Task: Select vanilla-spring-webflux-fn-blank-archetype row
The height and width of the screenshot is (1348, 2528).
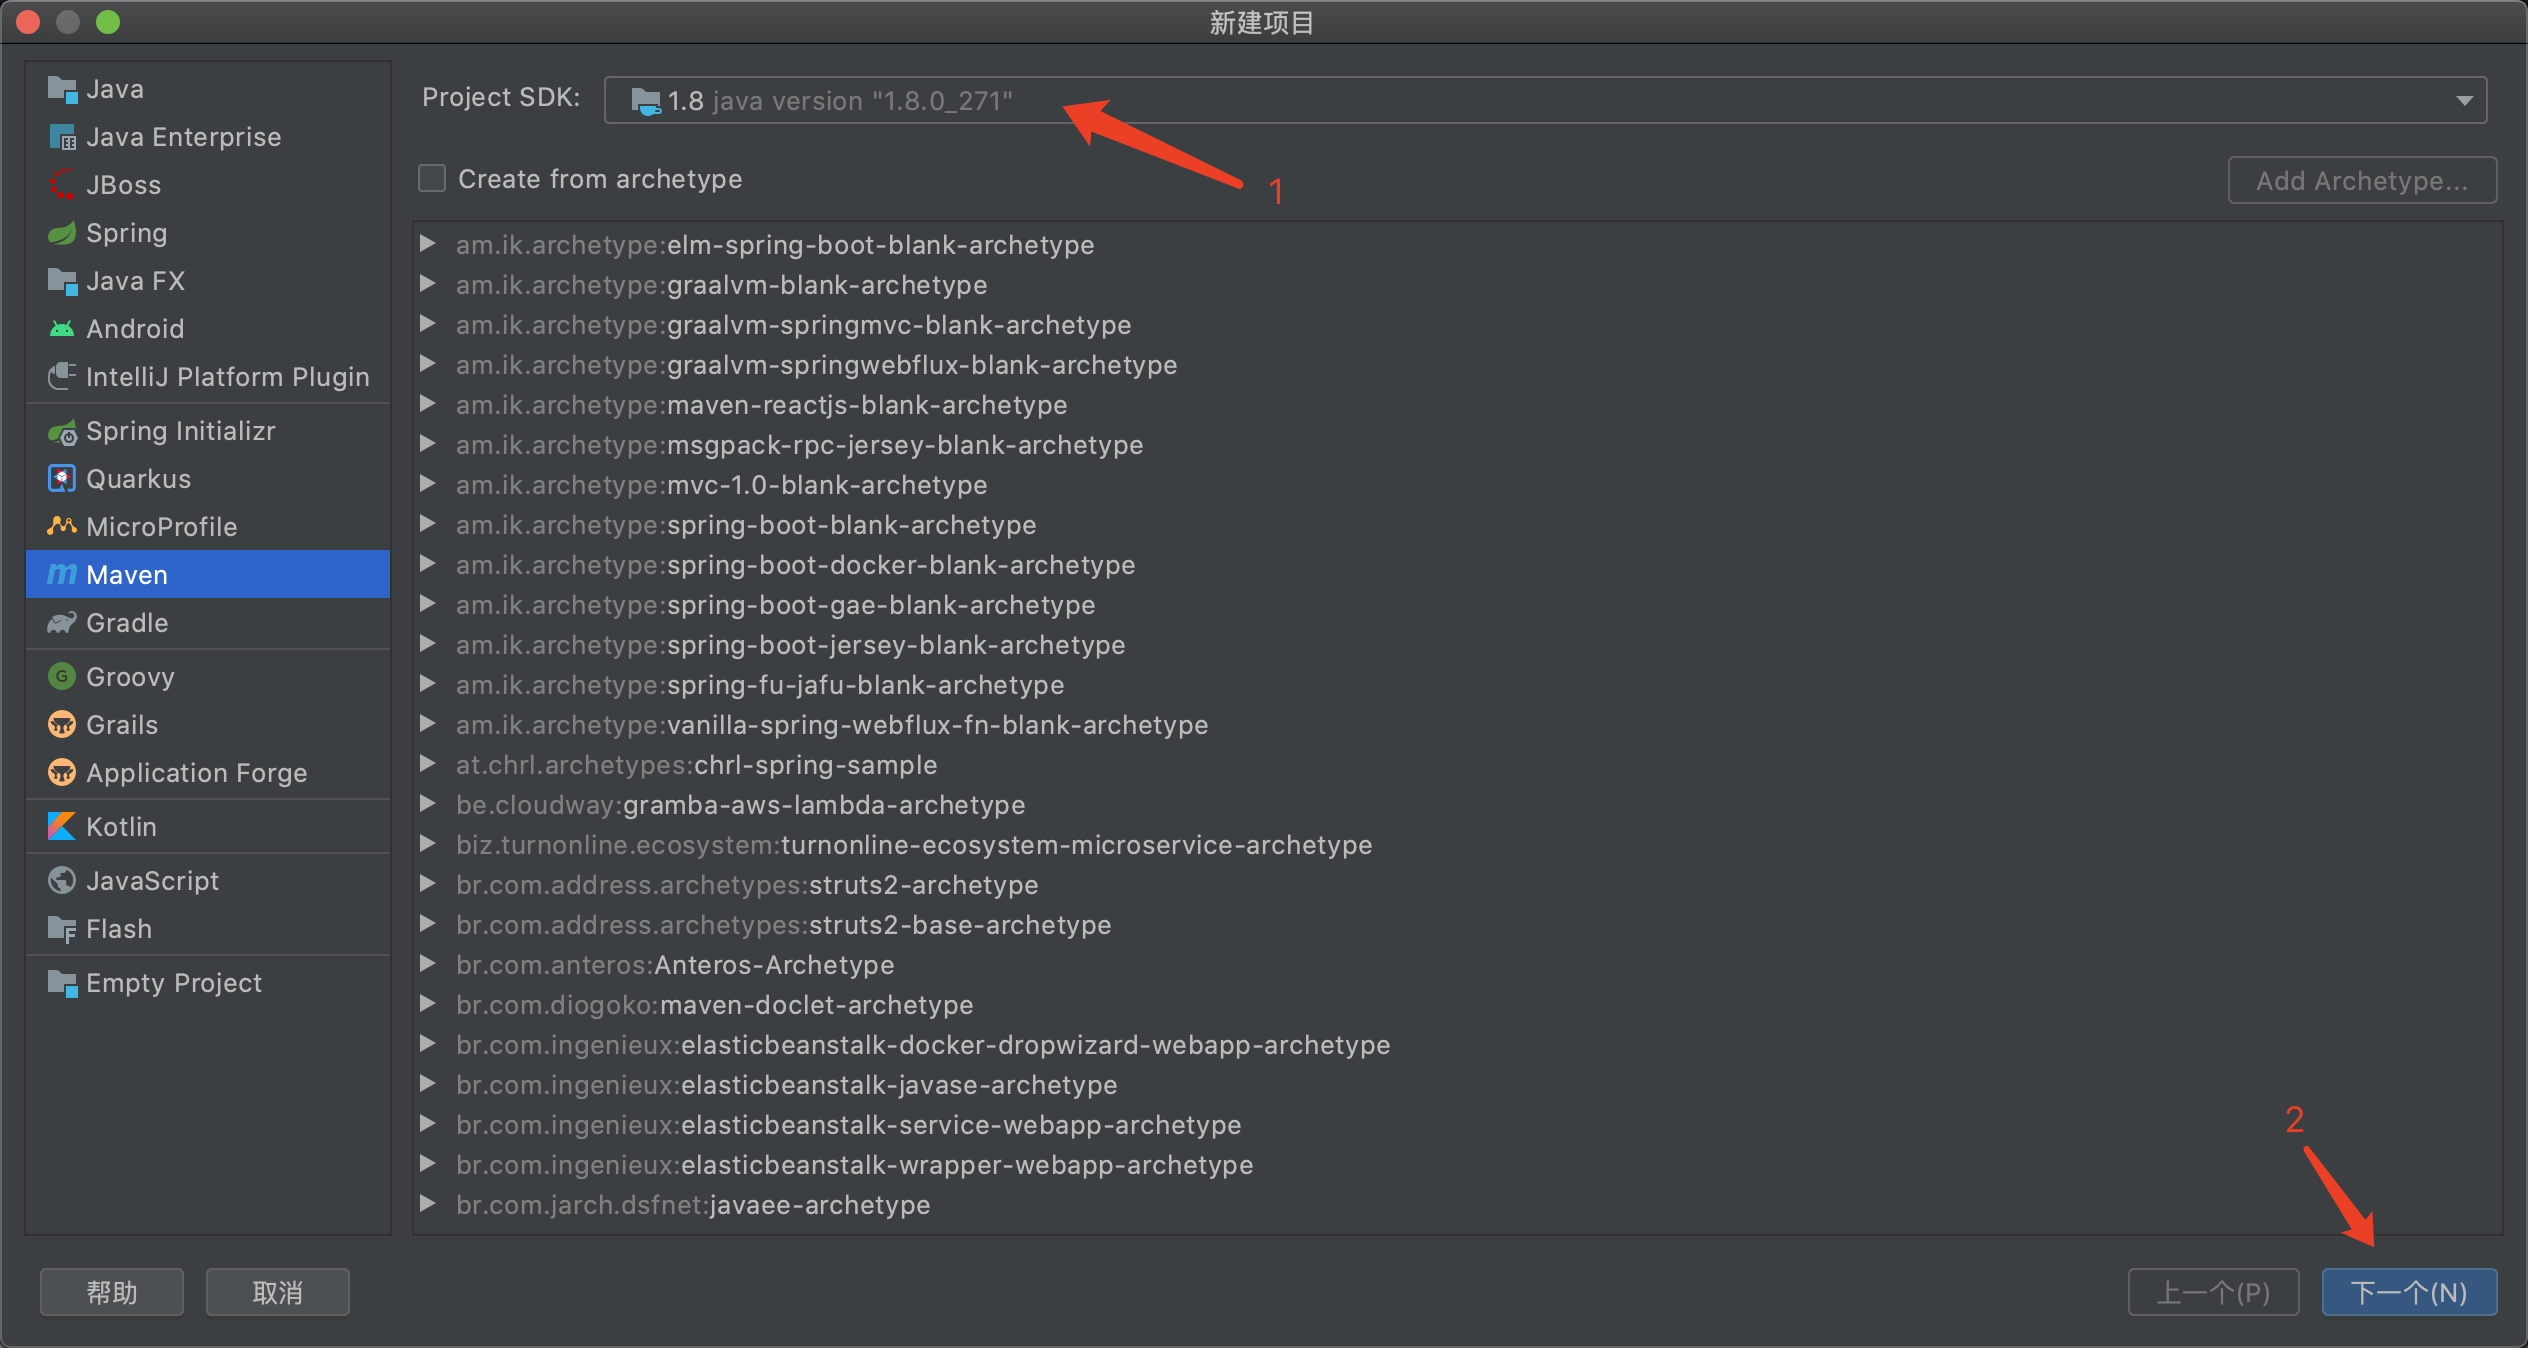Action: coord(1457,725)
